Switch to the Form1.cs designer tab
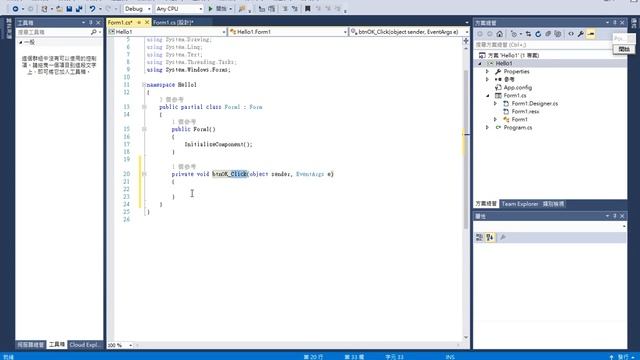This screenshot has height=360, width=640. pos(173,22)
